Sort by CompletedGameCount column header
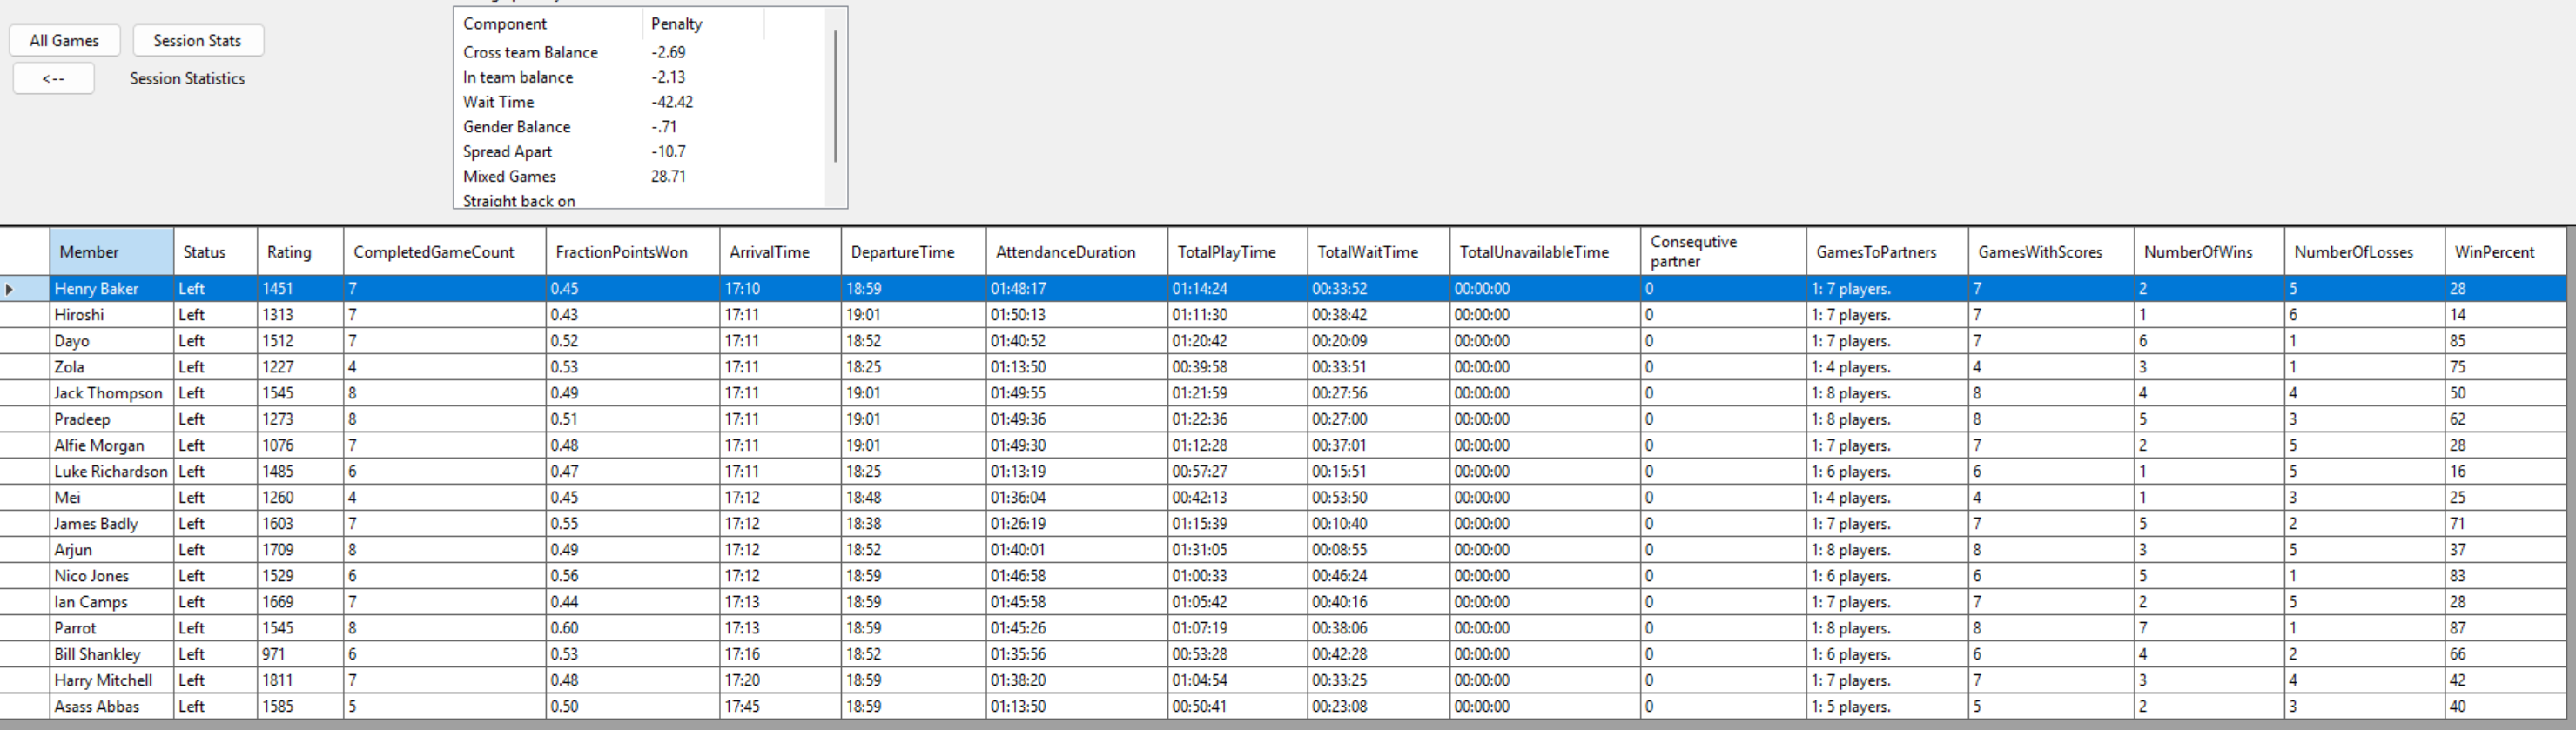This screenshot has height=730, width=2576. point(444,252)
